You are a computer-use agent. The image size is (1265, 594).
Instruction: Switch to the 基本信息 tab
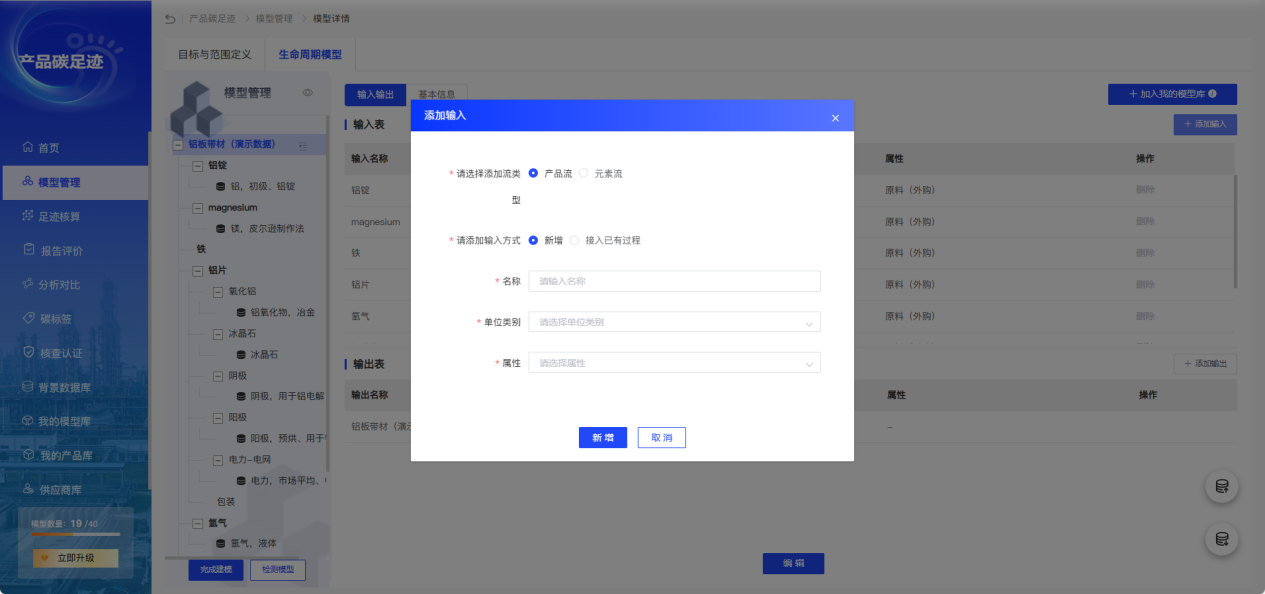tap(436, 95)
